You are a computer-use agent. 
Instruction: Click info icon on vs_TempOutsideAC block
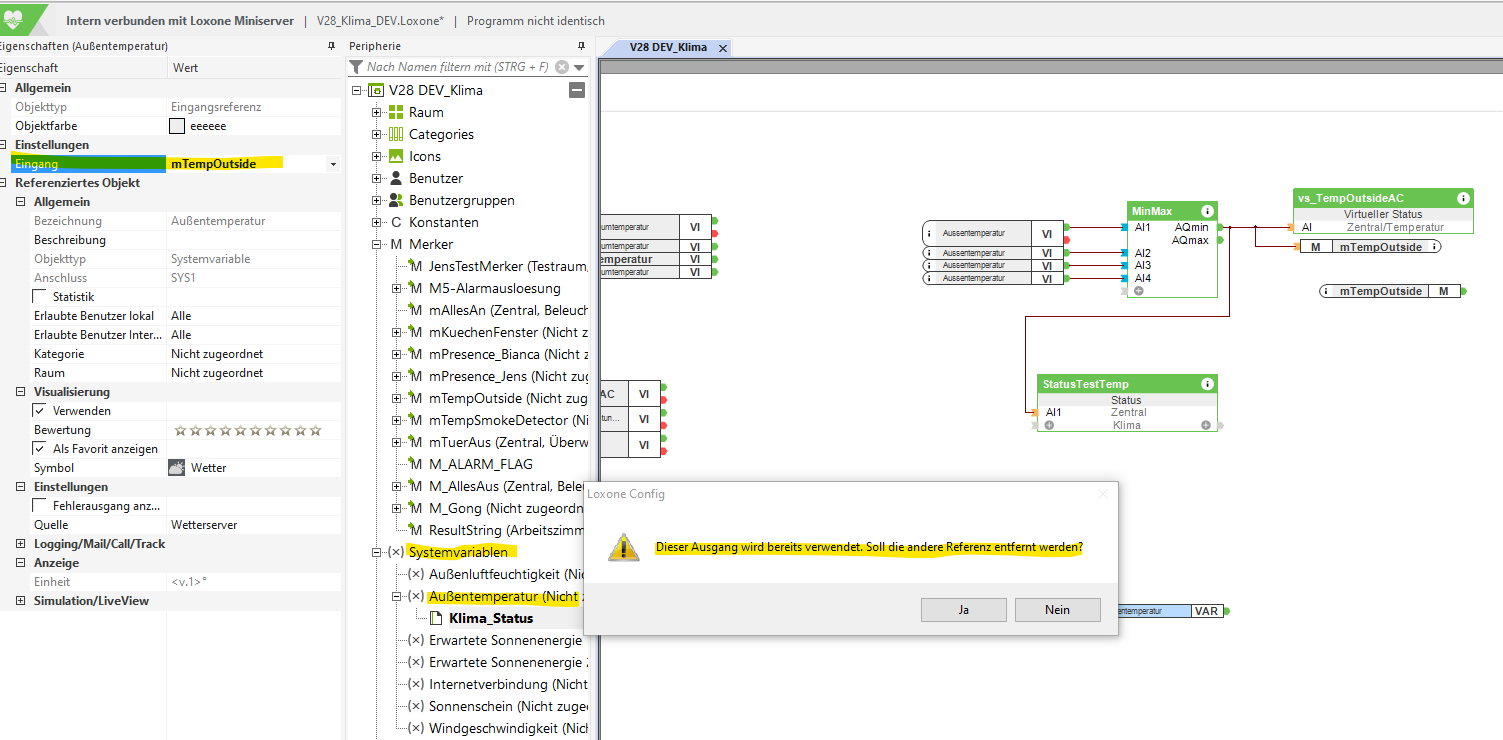pyautogui.click(x=1463, y=198)
